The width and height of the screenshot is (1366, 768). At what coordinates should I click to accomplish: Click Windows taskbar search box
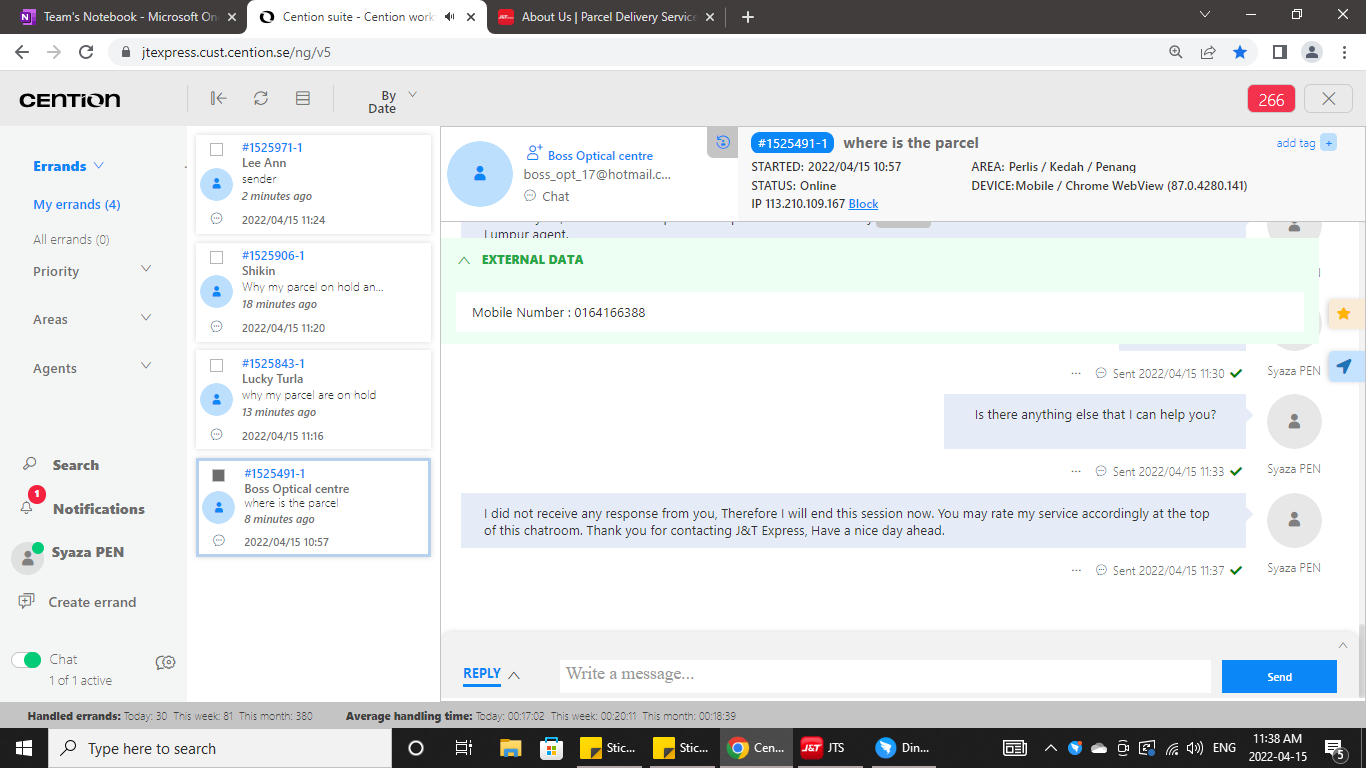(217, 748)
